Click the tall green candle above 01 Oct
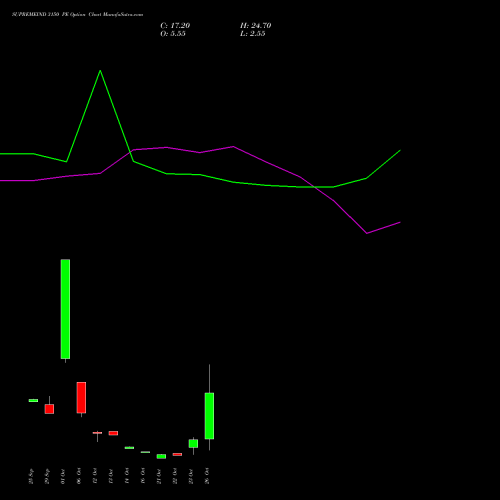 pyautogui.click(x=65, y=309)
